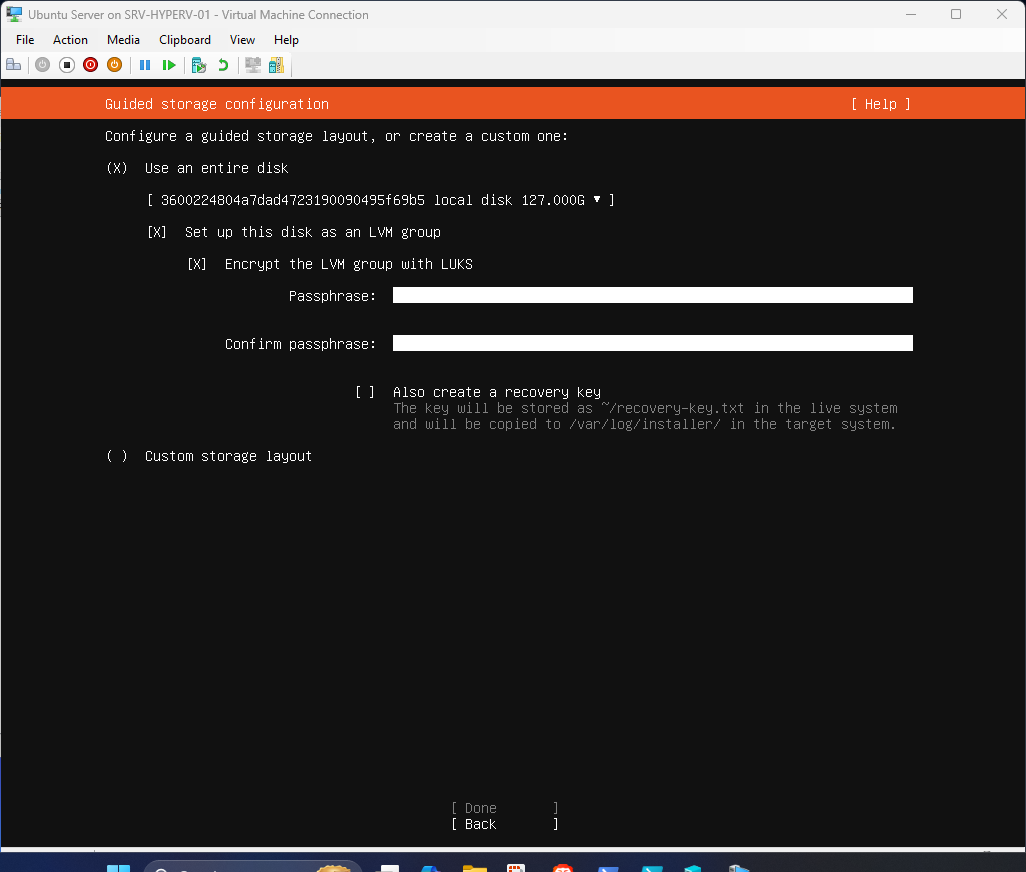Click the Help link in the installer
The height and width of the screenshot is (872, 1026).
tap(879, 103)
